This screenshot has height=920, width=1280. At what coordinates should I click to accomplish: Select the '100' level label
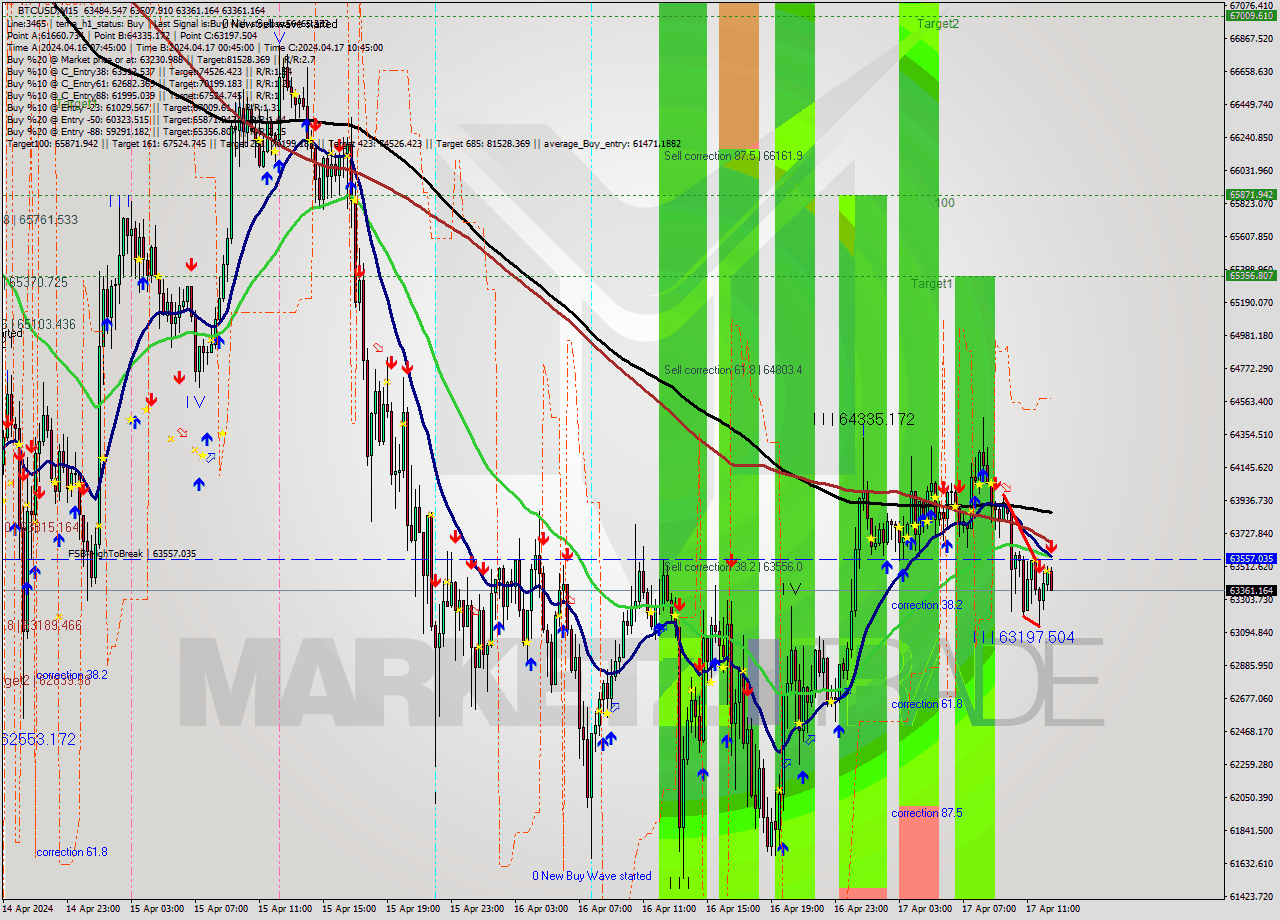[945, 203]
